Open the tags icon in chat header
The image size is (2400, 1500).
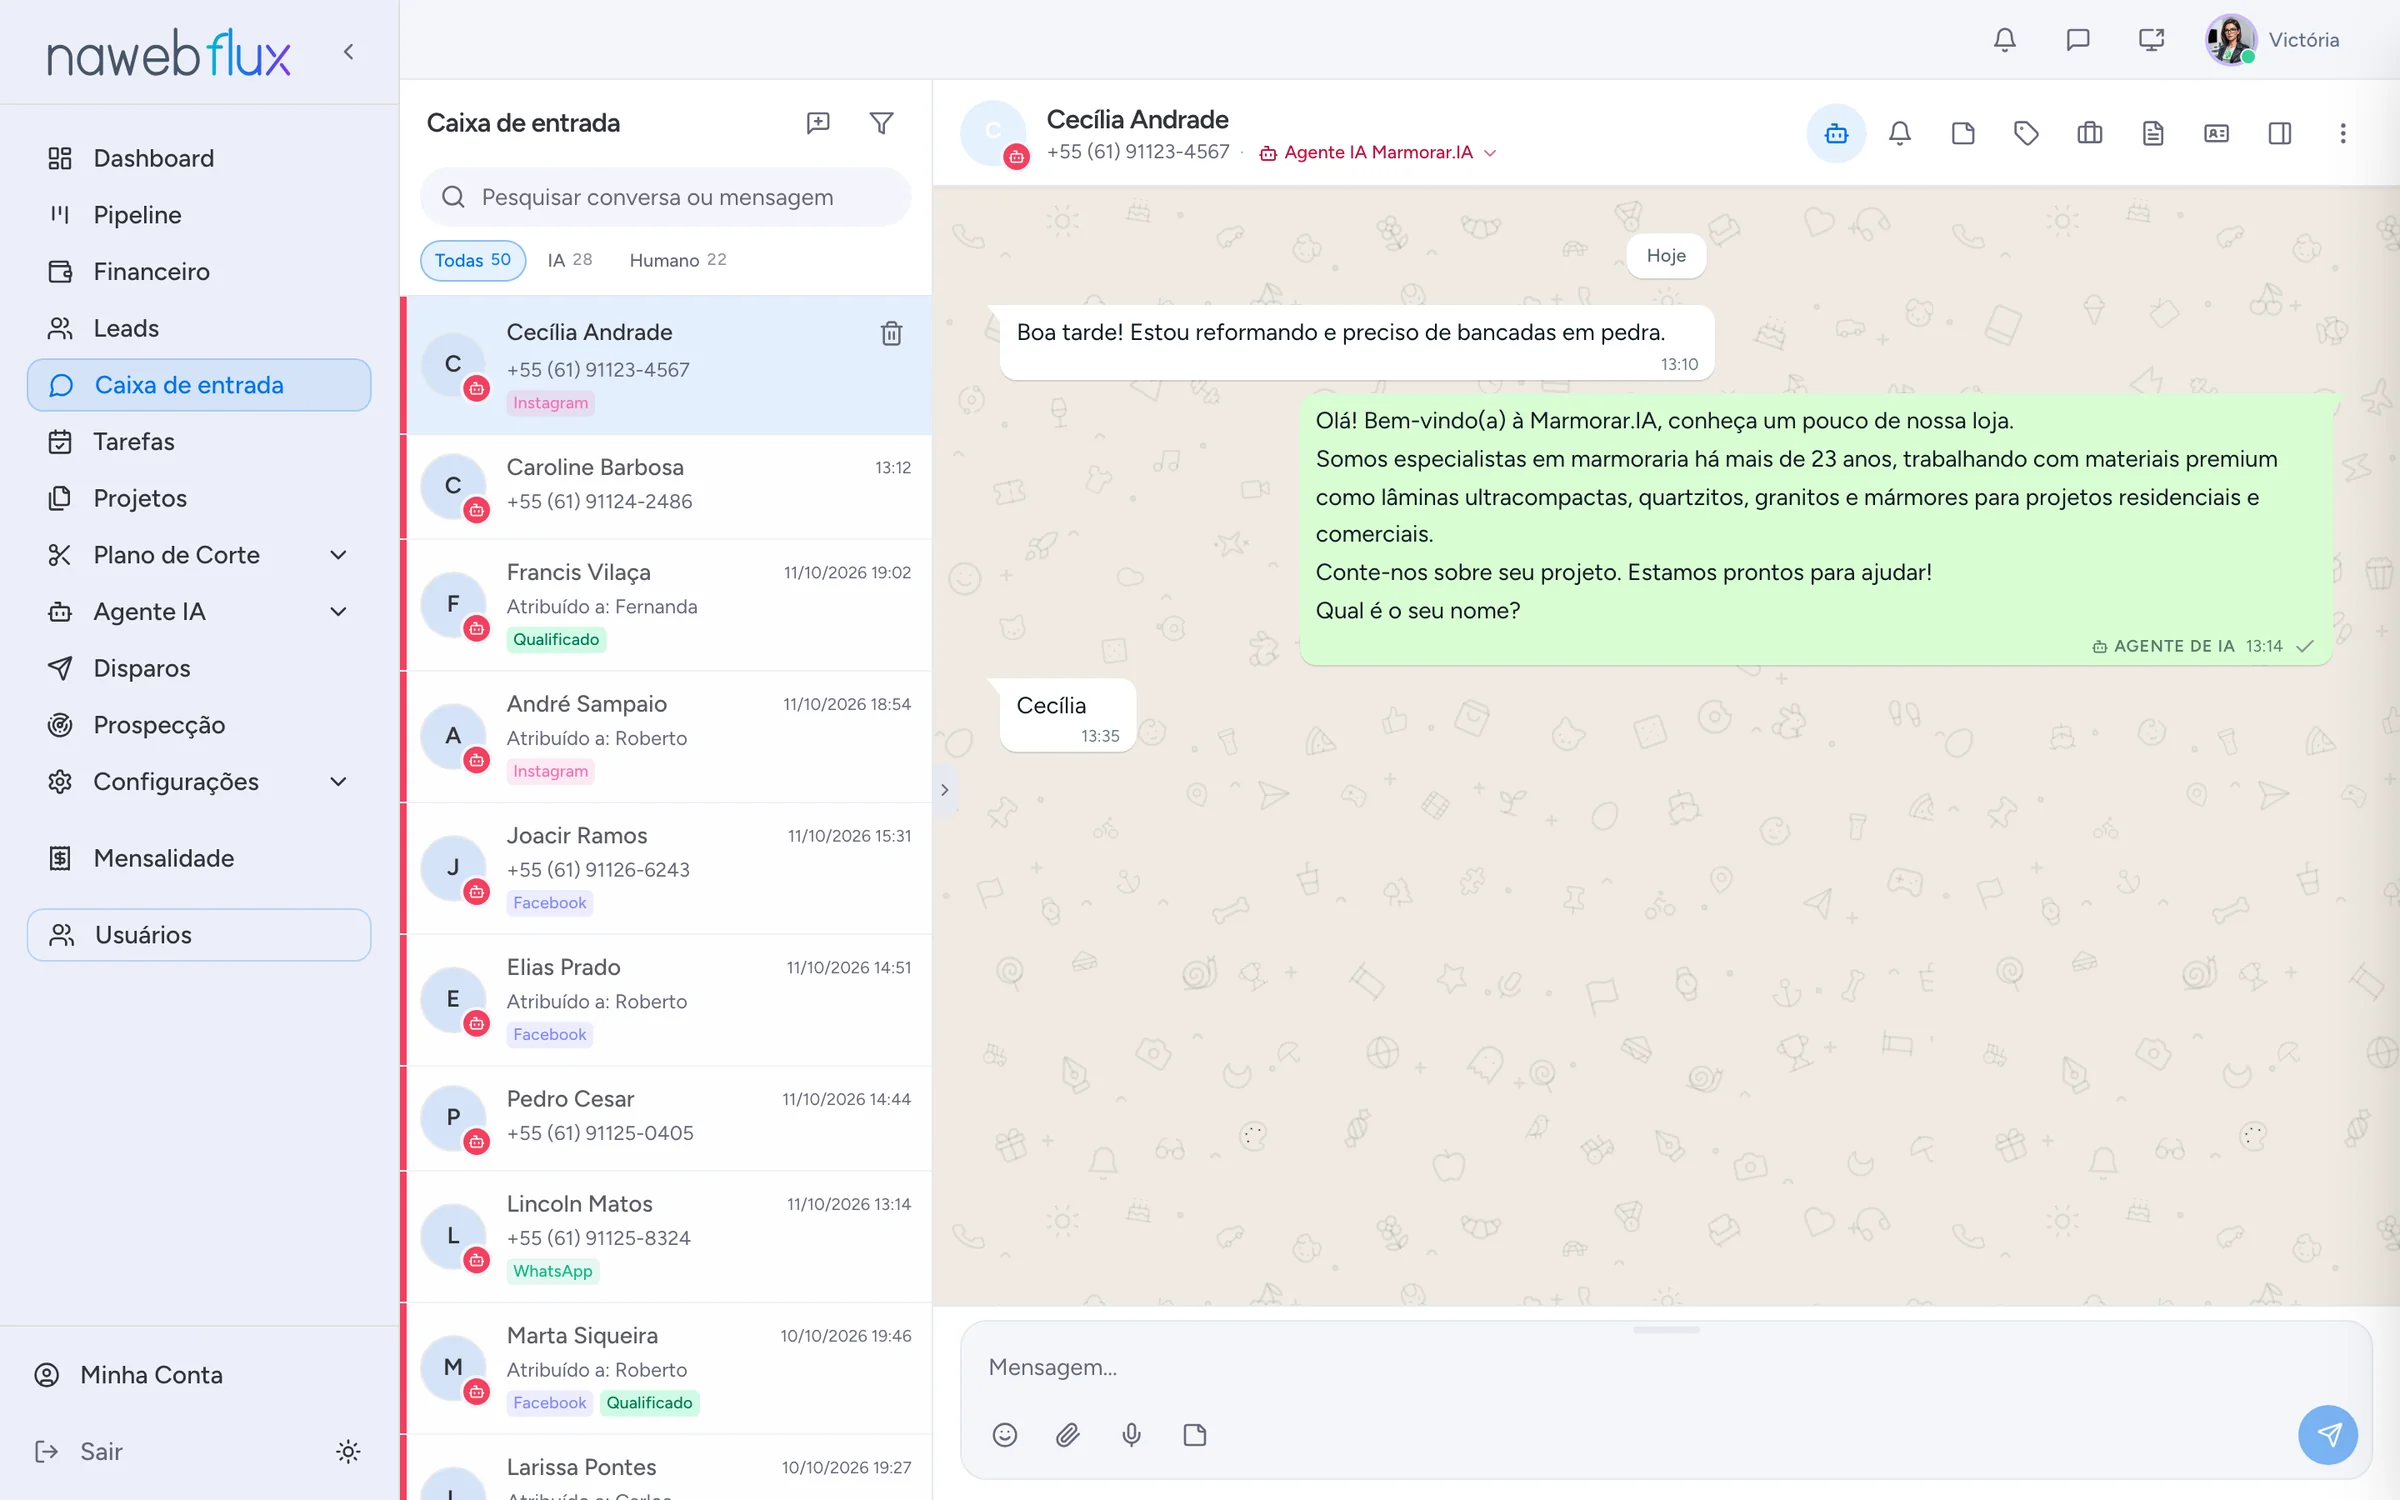(x=2026, y=133)
